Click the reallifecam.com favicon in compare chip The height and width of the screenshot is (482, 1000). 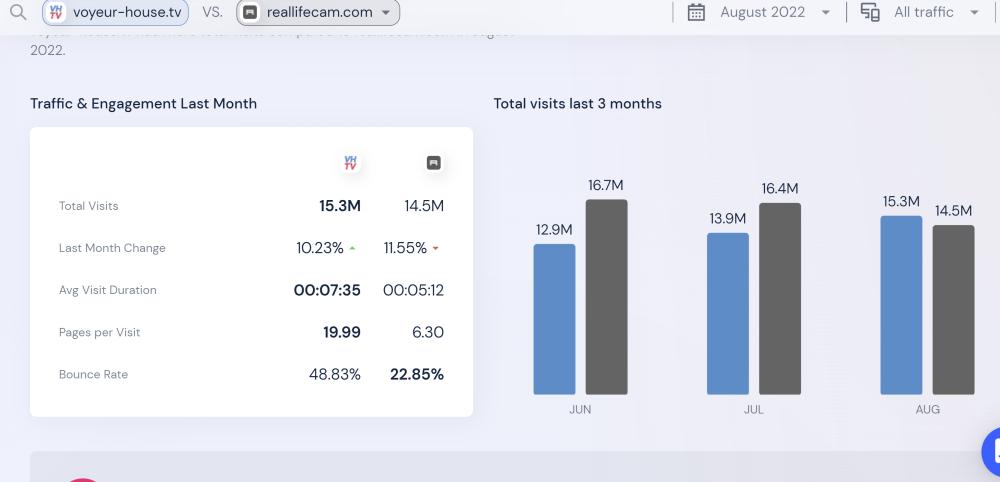(251, 13)
